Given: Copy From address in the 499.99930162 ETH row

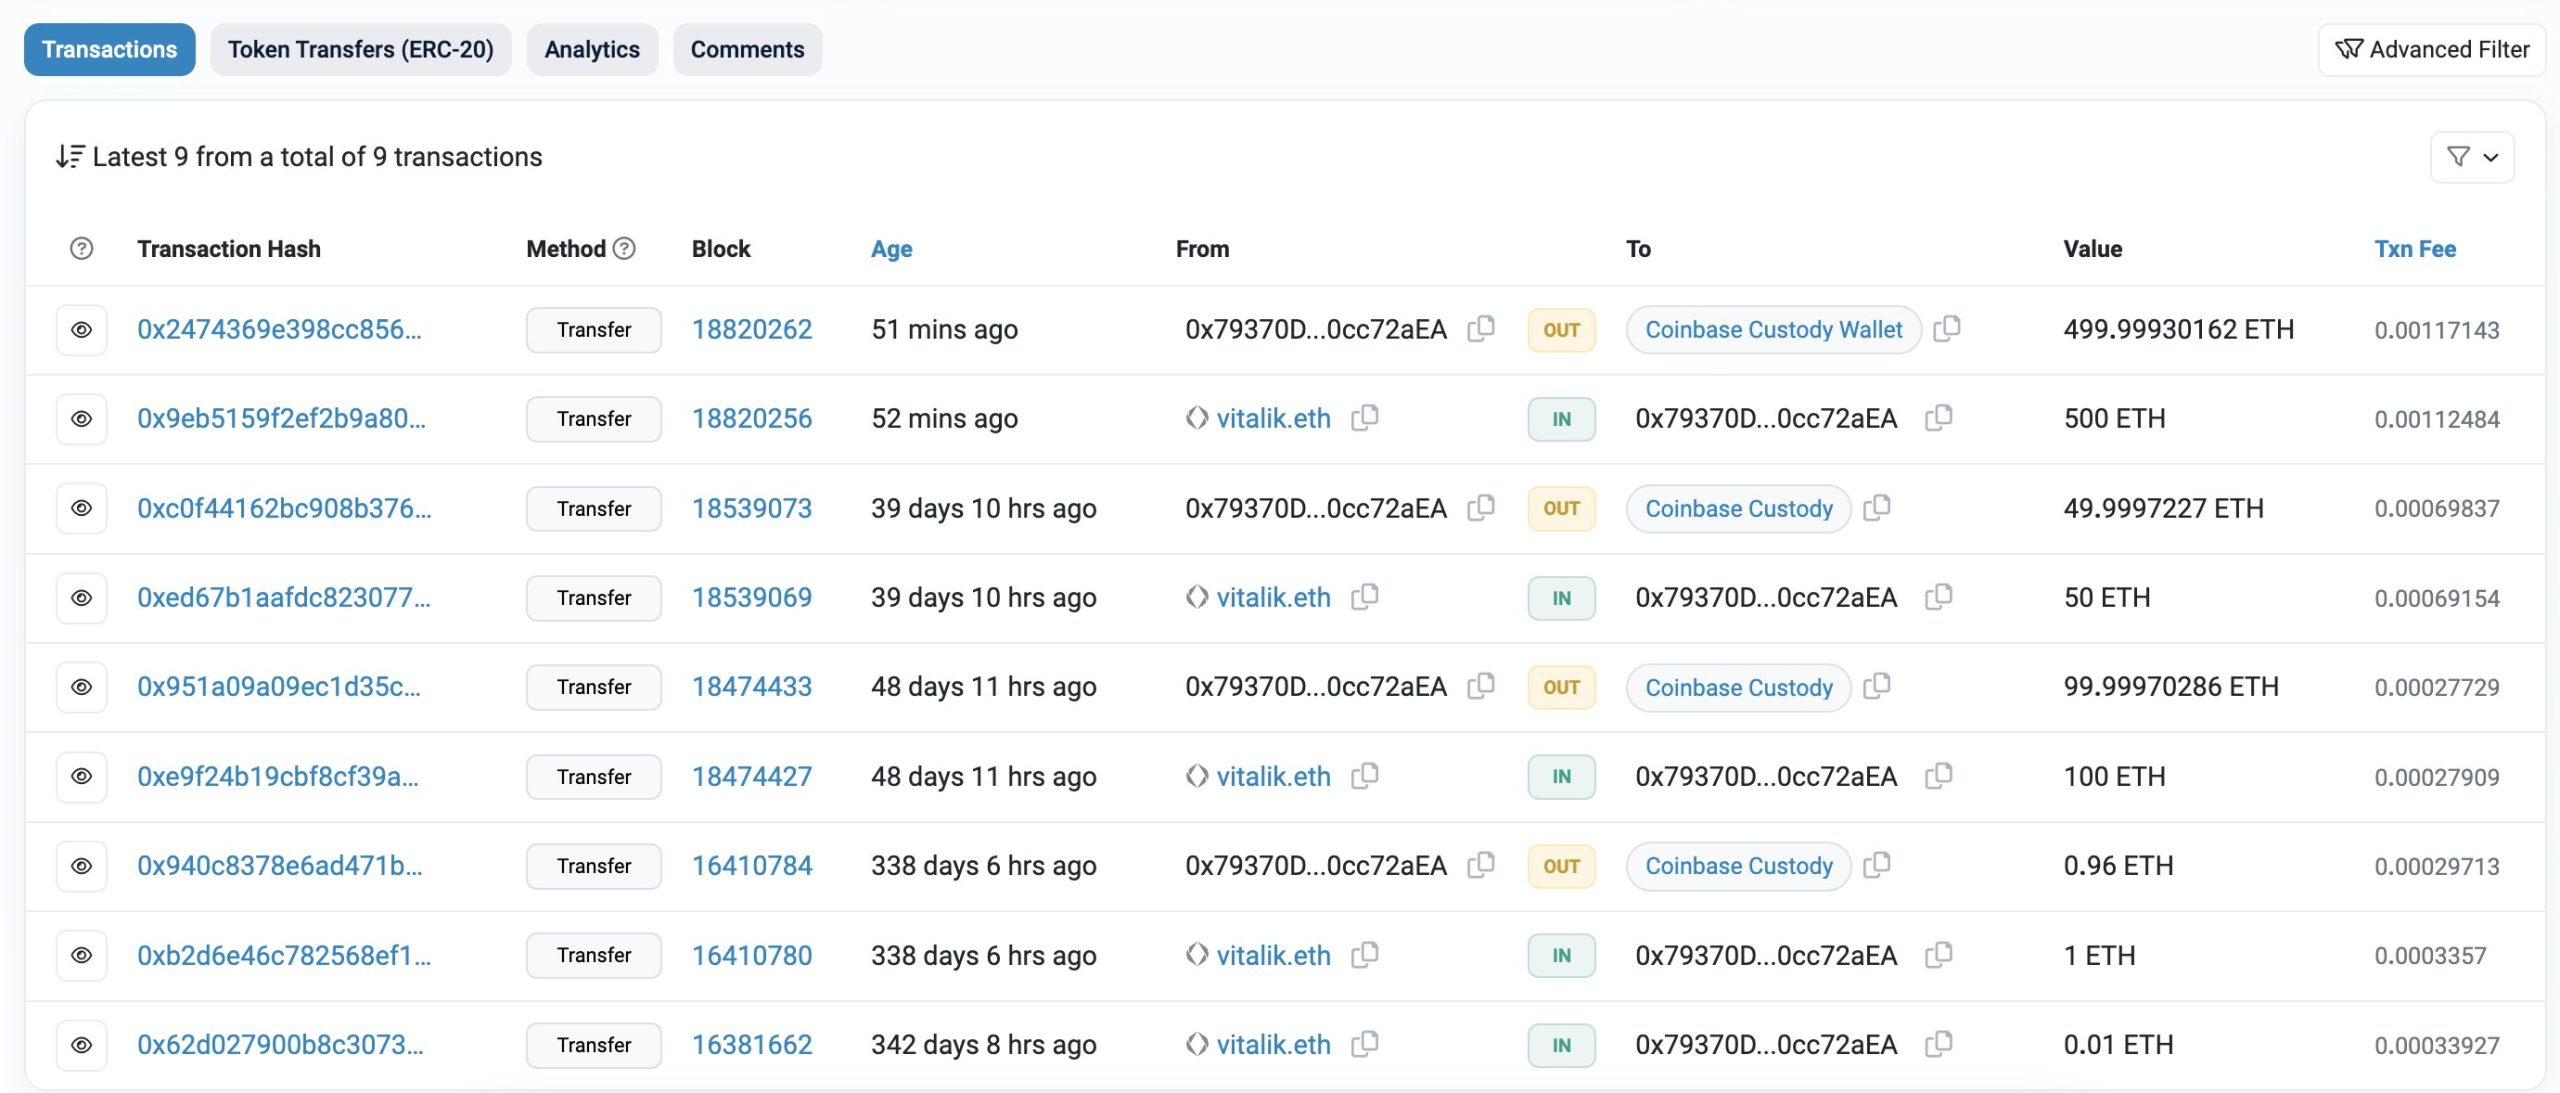Looking at the screenshot, I should pos(1481,329).
